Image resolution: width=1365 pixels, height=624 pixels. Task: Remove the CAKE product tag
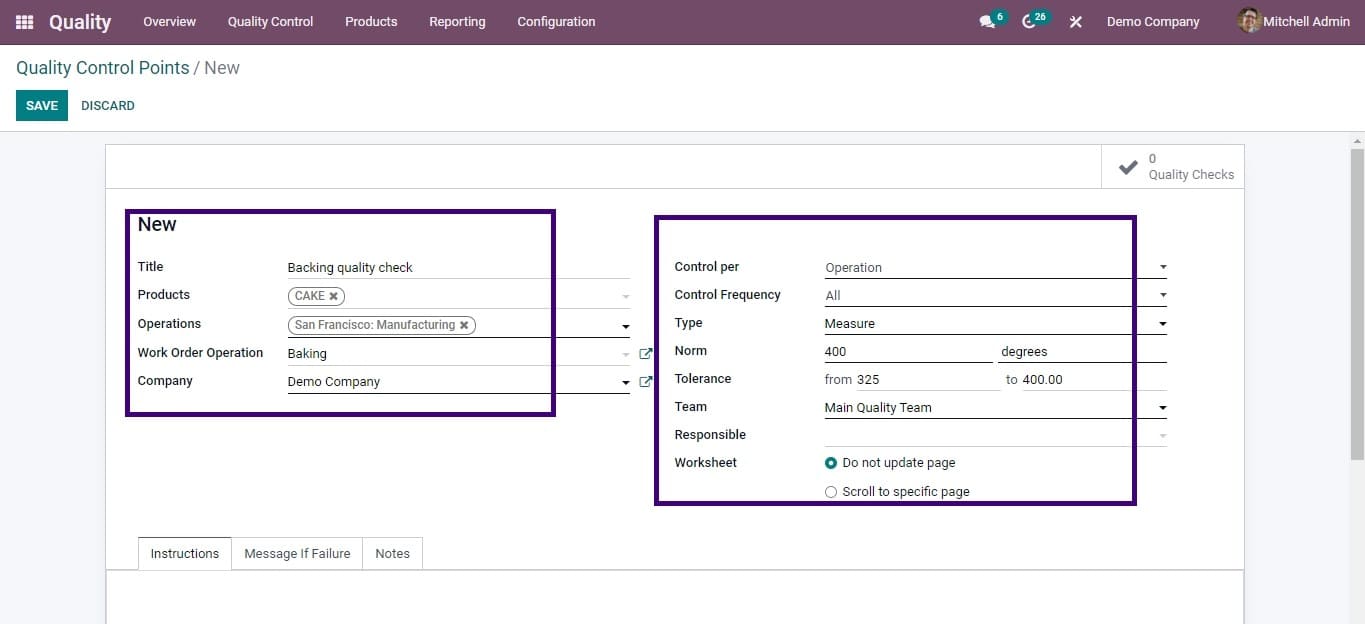pos(333,296)
